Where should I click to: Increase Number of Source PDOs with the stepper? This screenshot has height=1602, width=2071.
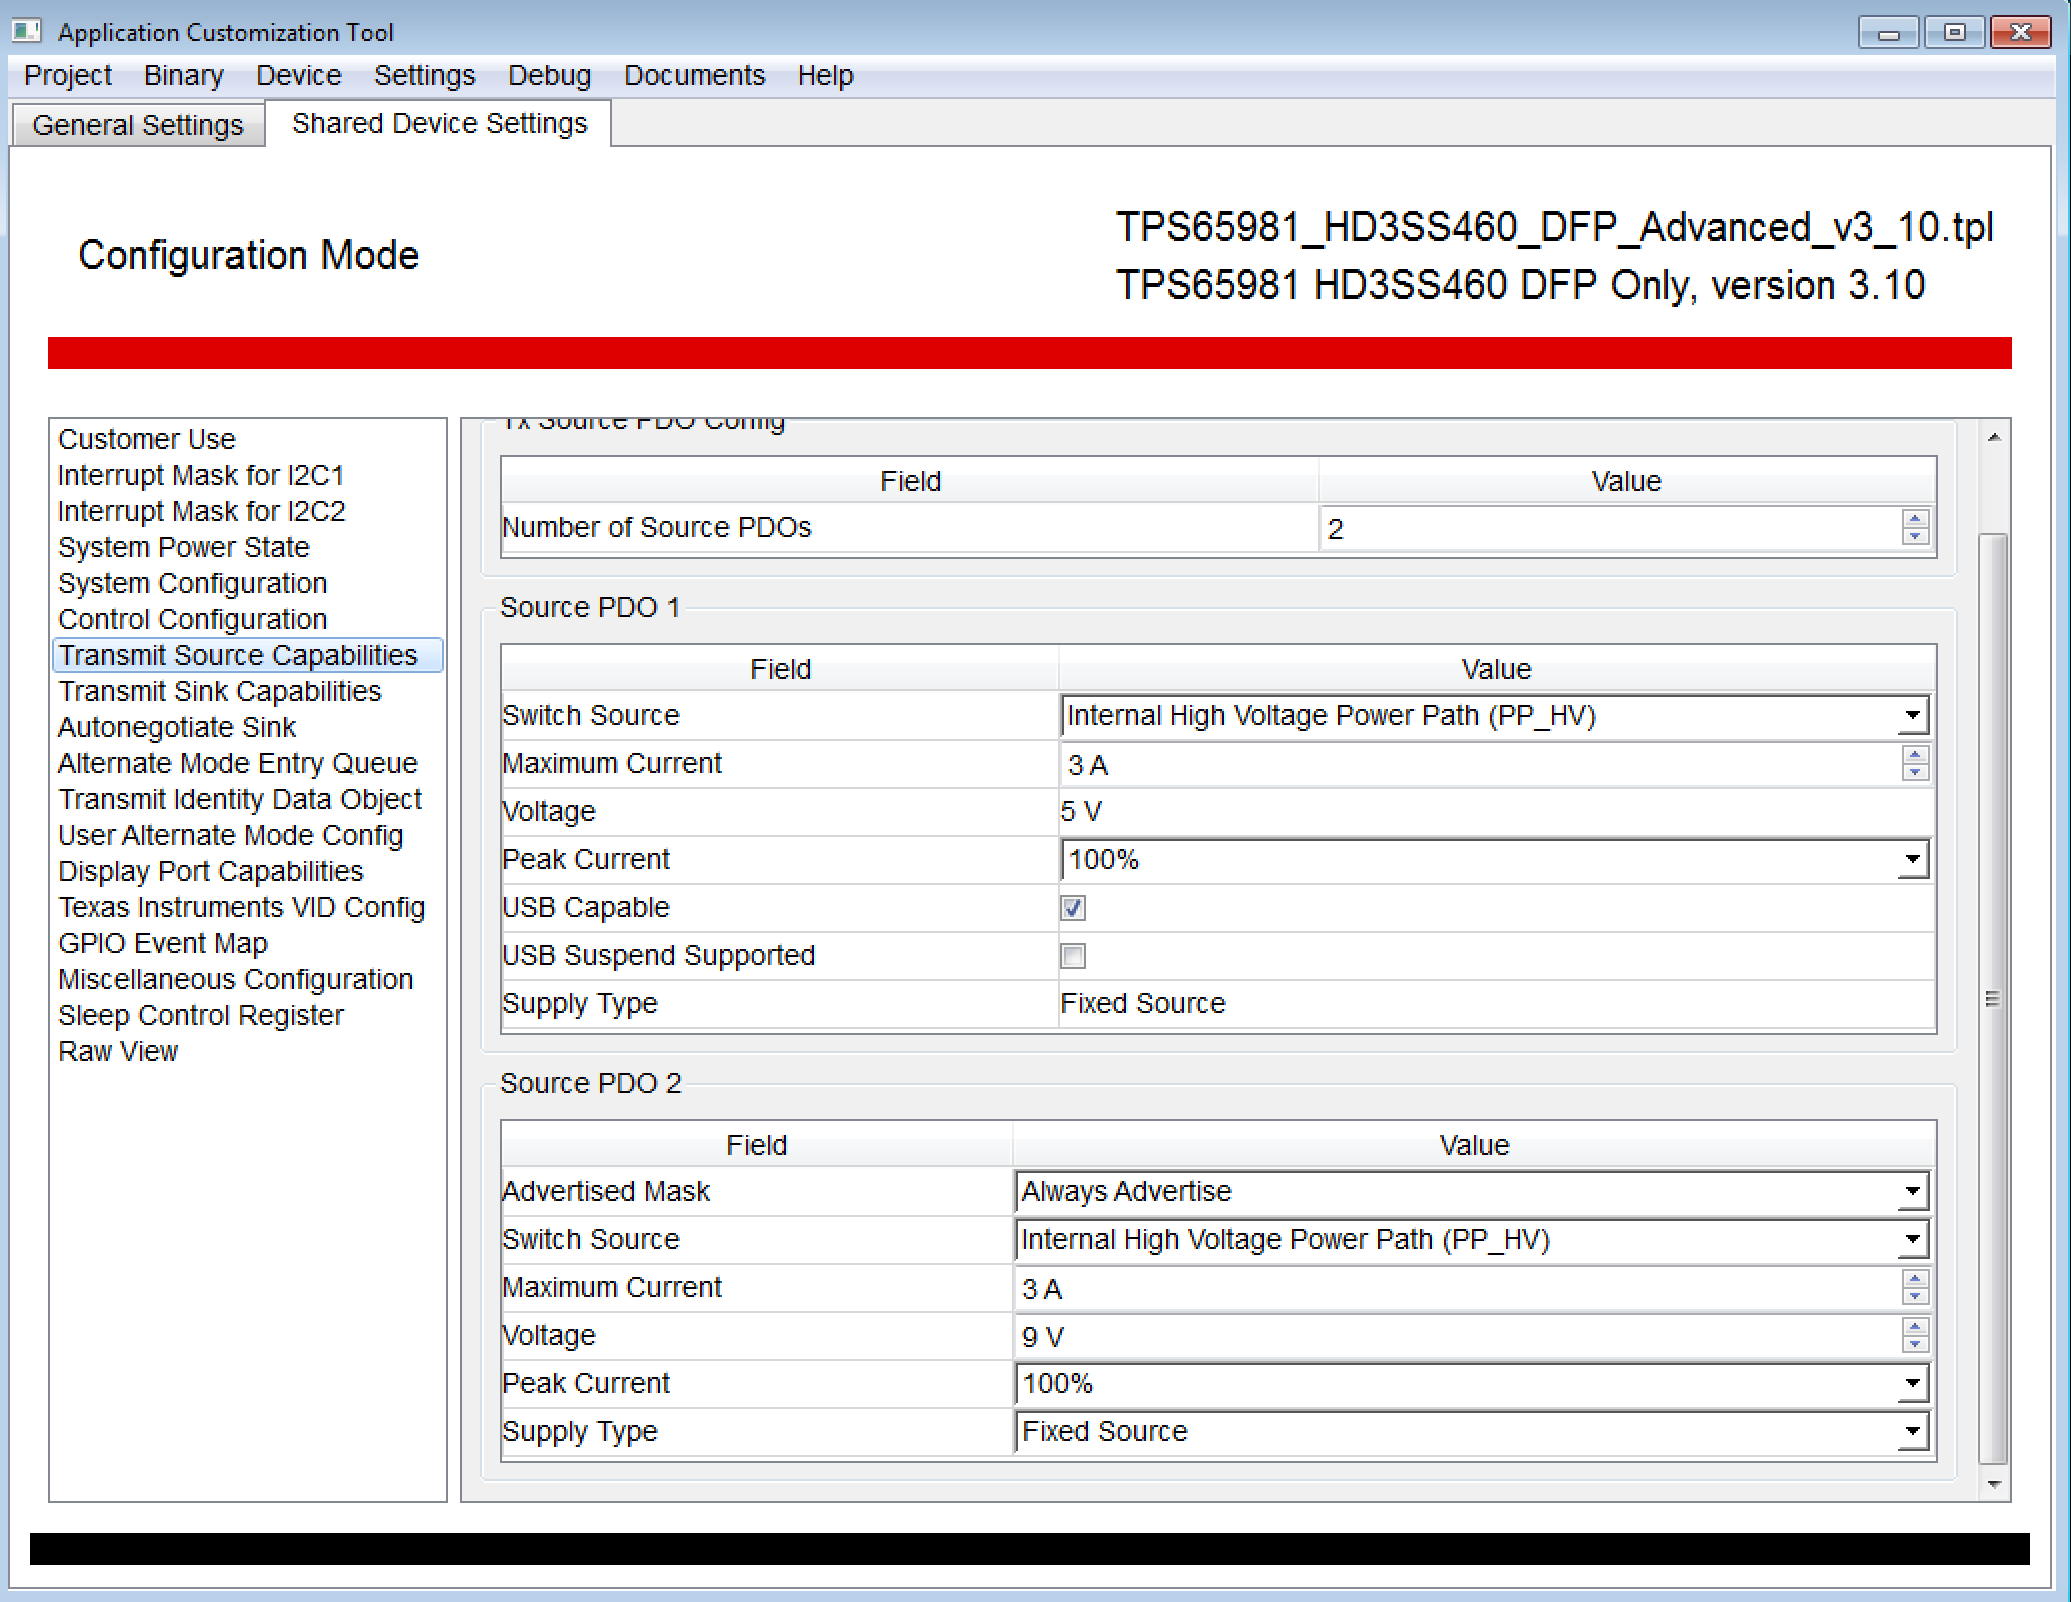tap(1913, 520)
